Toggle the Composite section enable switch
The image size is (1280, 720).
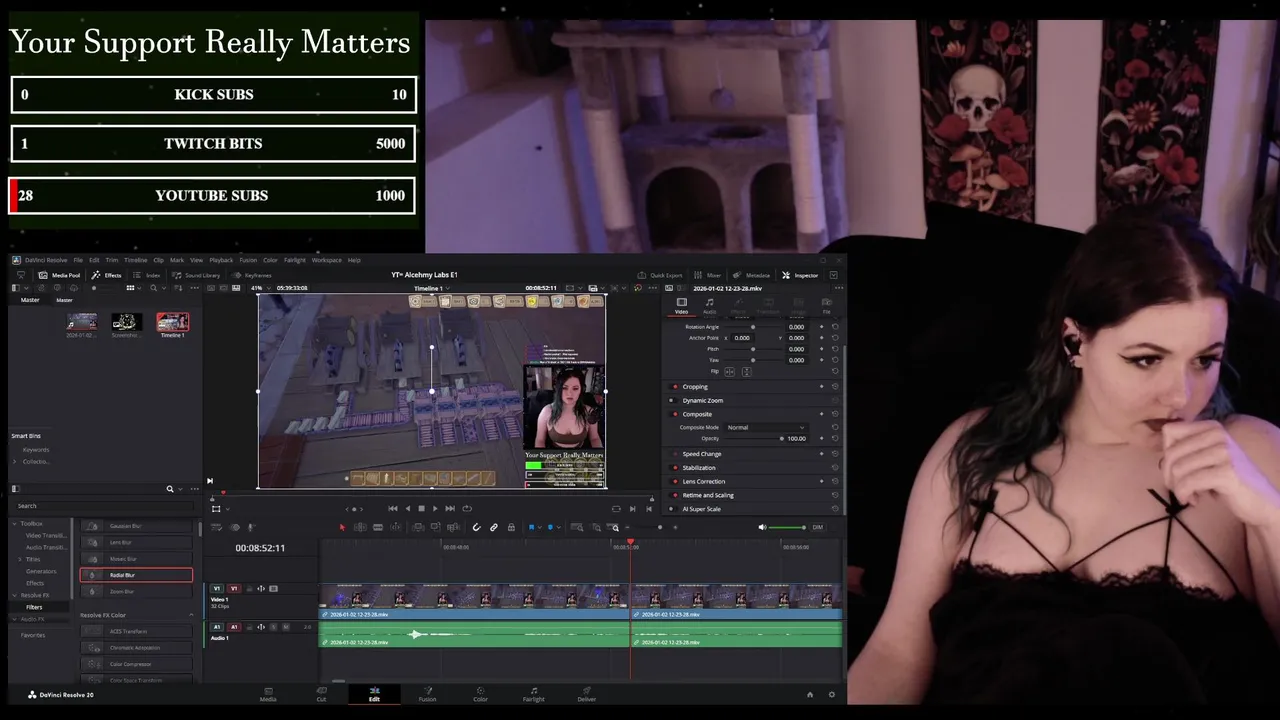pyautogui.click(x=675, y=414)
